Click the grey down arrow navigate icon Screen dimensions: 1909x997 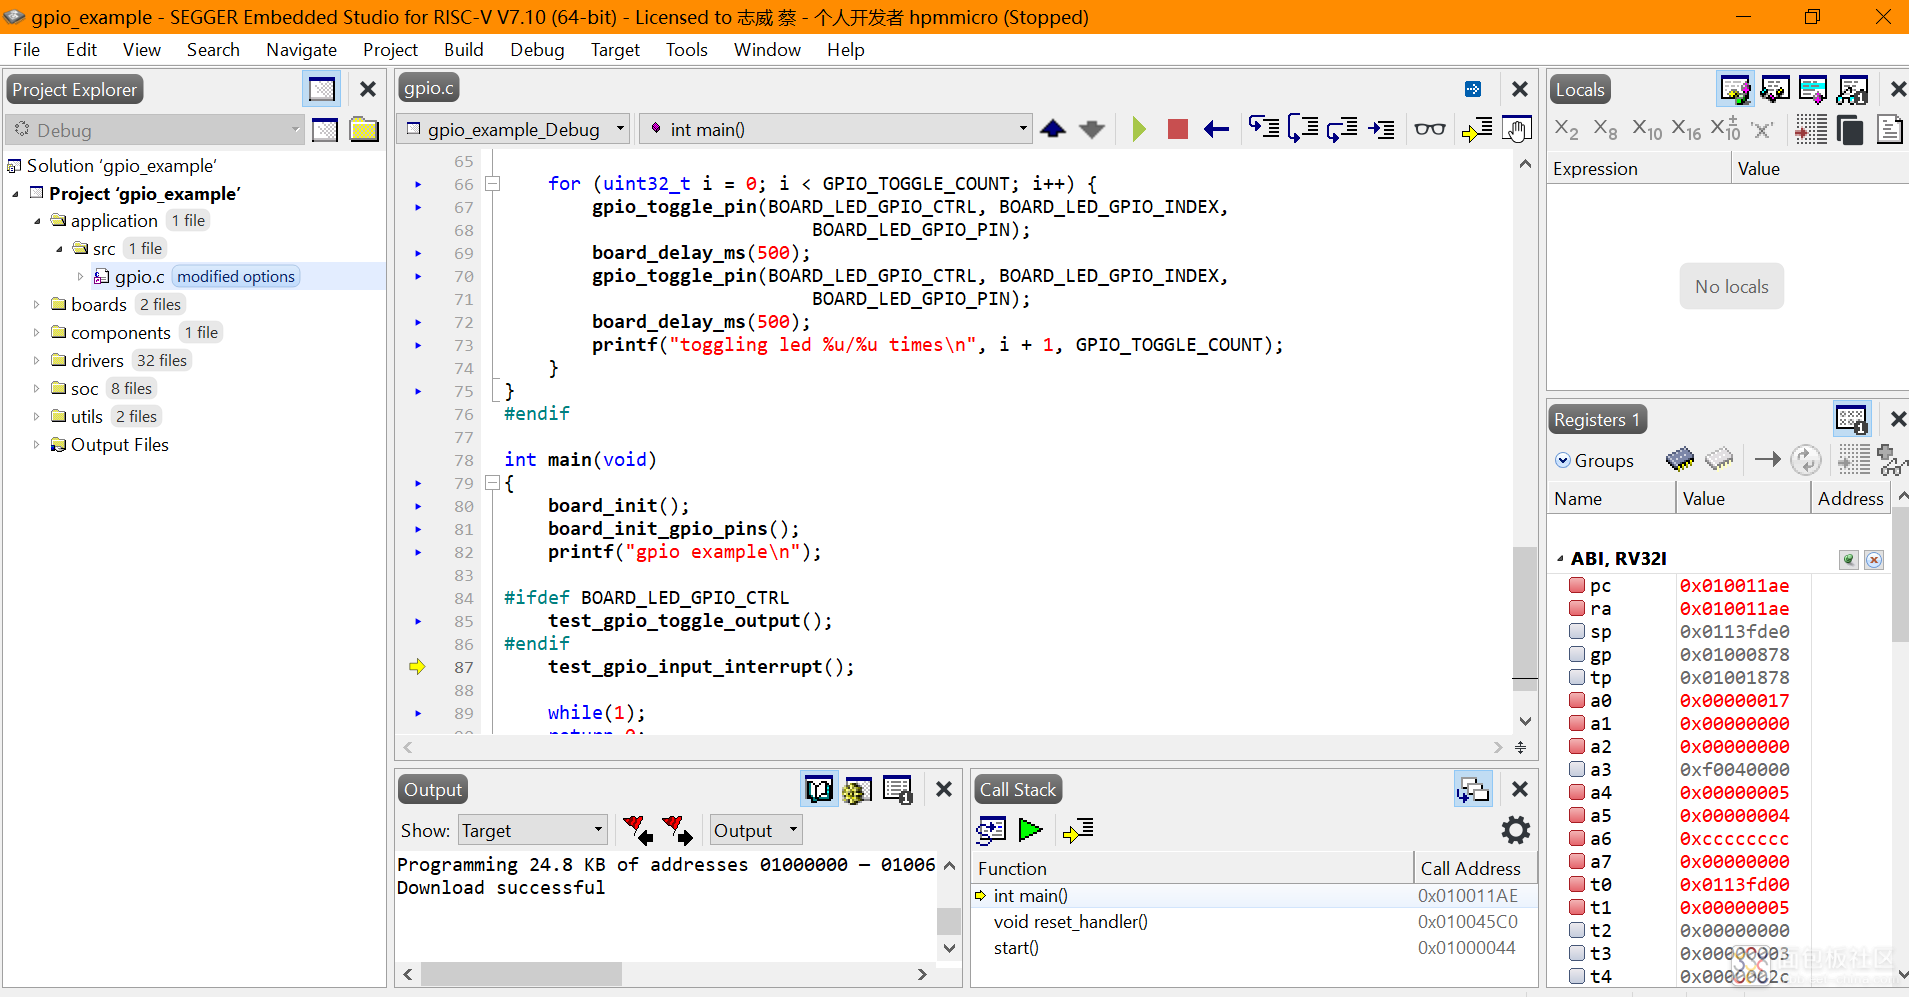coord(1092,129)
